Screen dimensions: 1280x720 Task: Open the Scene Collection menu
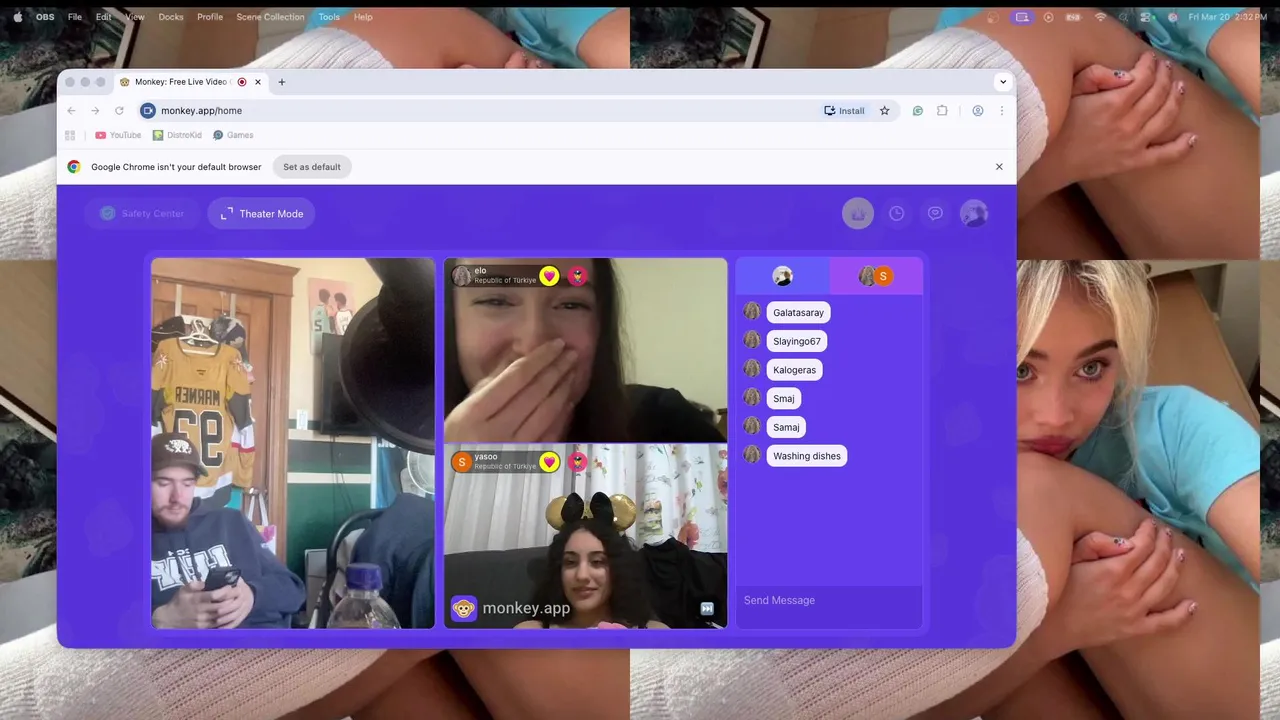pyautogui.click(x=270, y=17)
